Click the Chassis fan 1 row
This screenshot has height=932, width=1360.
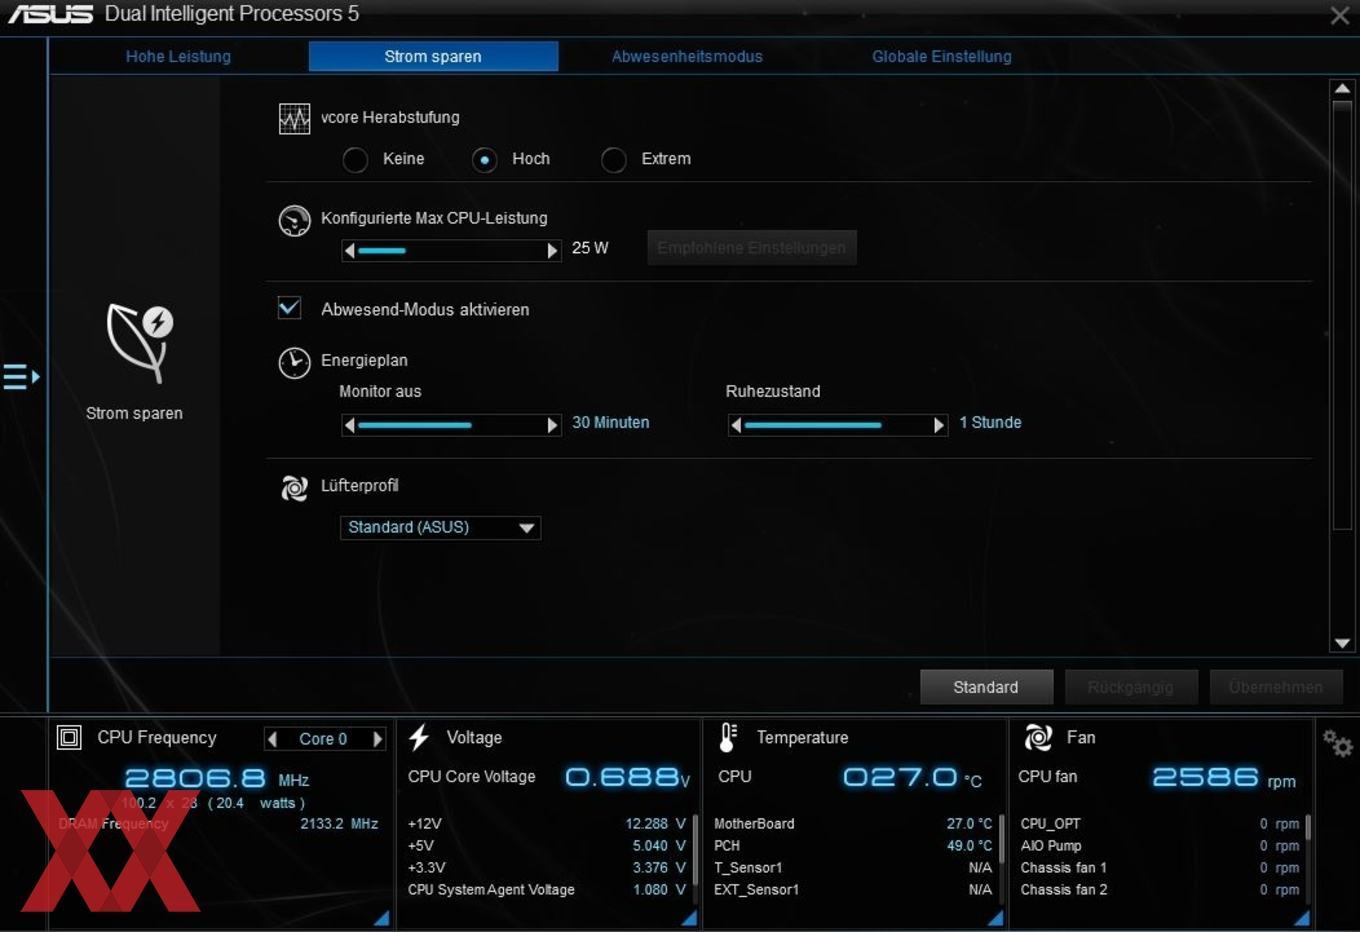(x=1160, y=868)
